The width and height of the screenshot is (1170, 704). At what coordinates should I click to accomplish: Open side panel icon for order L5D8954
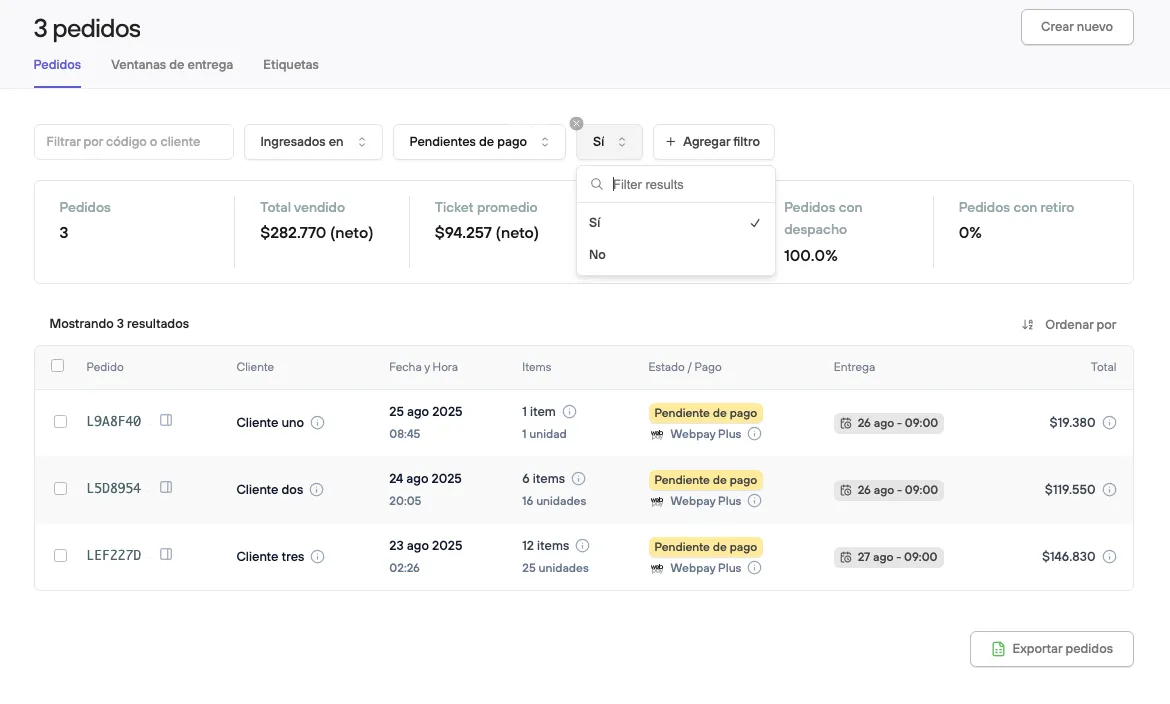click(x=166, y=487)
